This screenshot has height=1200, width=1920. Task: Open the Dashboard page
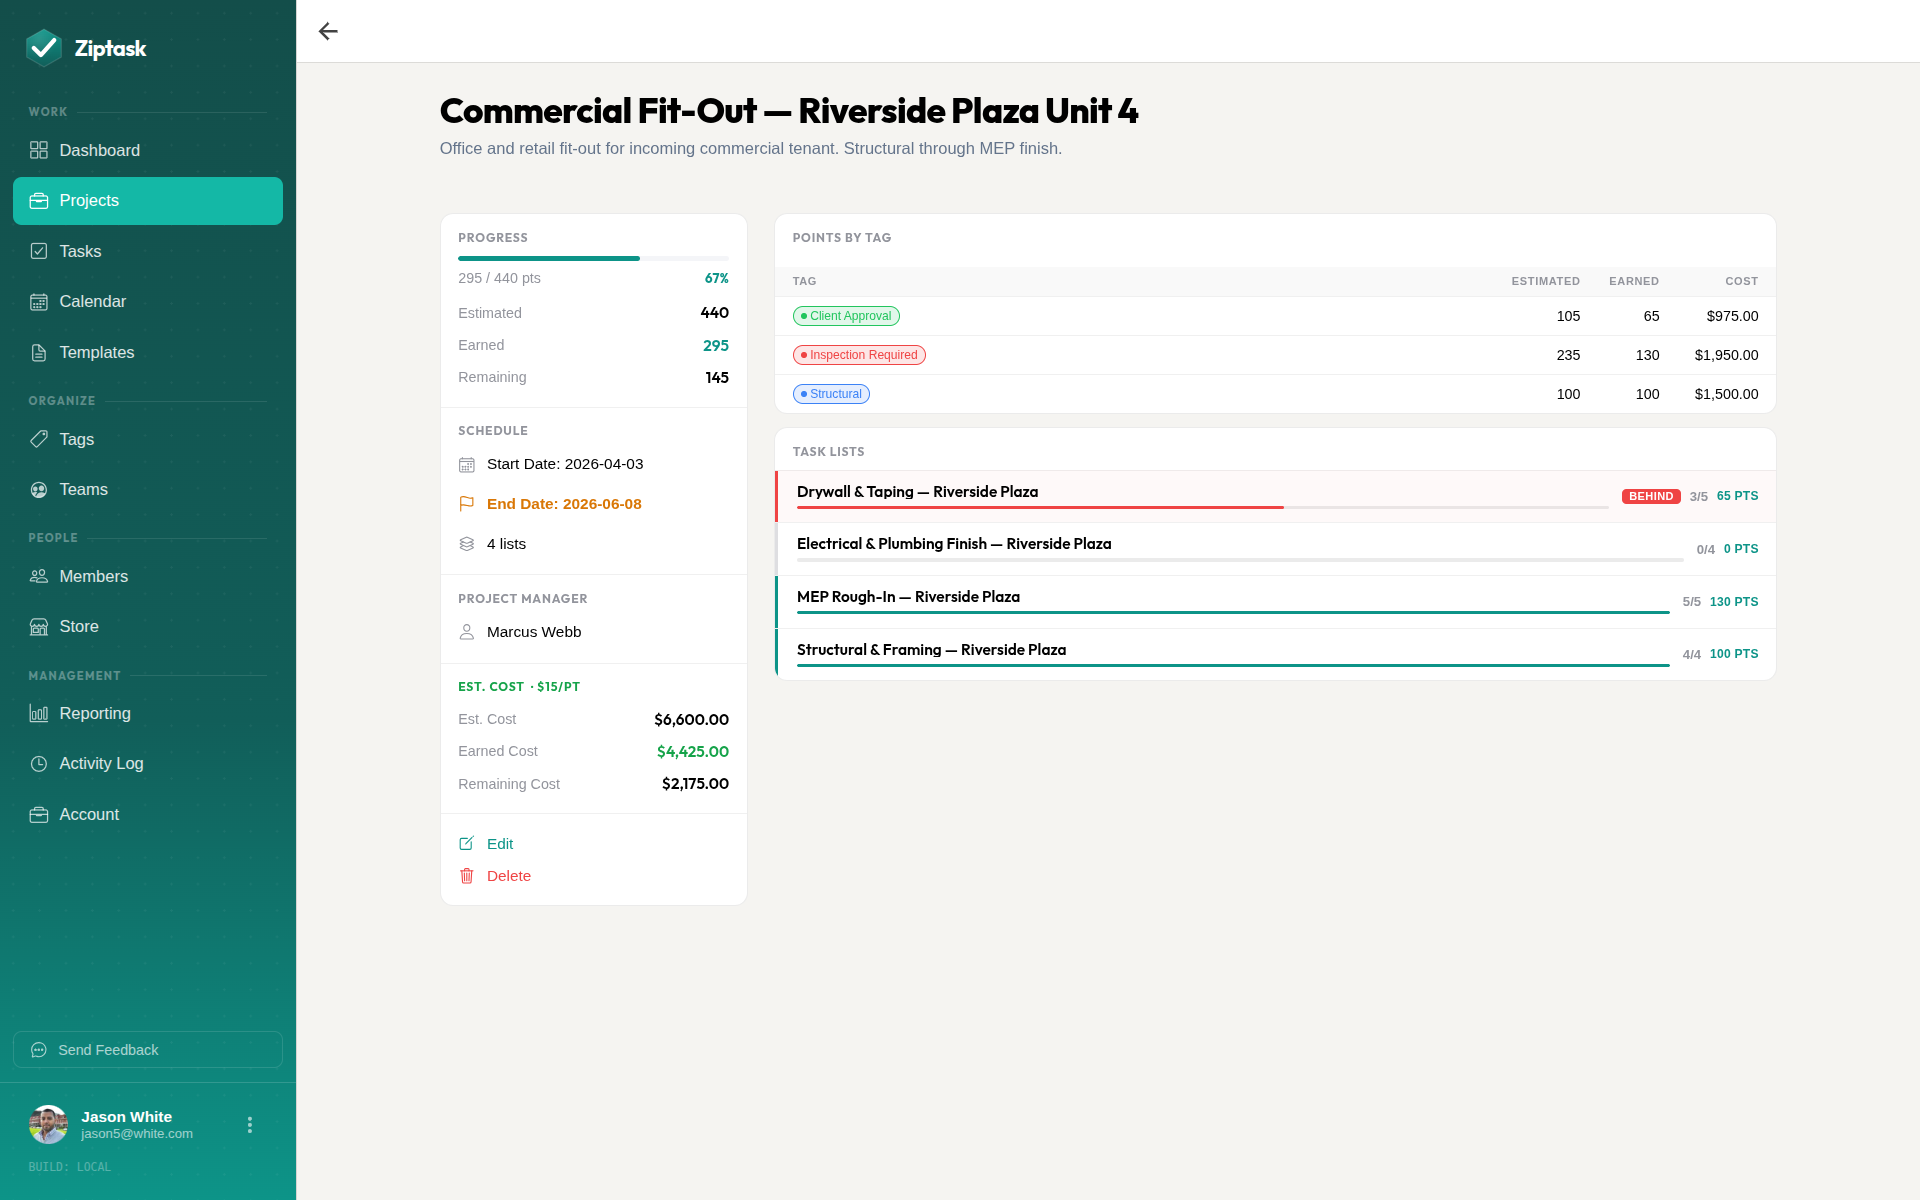tap(148, 150)
